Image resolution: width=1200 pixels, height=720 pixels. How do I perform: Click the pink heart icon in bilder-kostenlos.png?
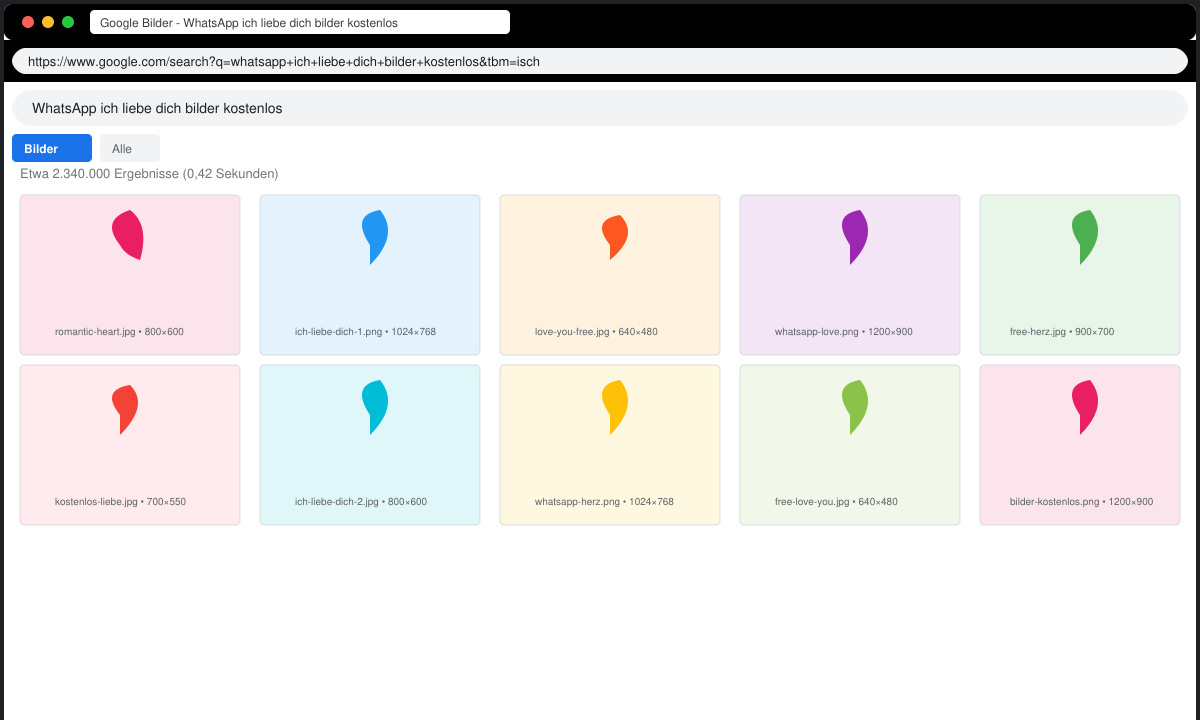(1084, 407)
